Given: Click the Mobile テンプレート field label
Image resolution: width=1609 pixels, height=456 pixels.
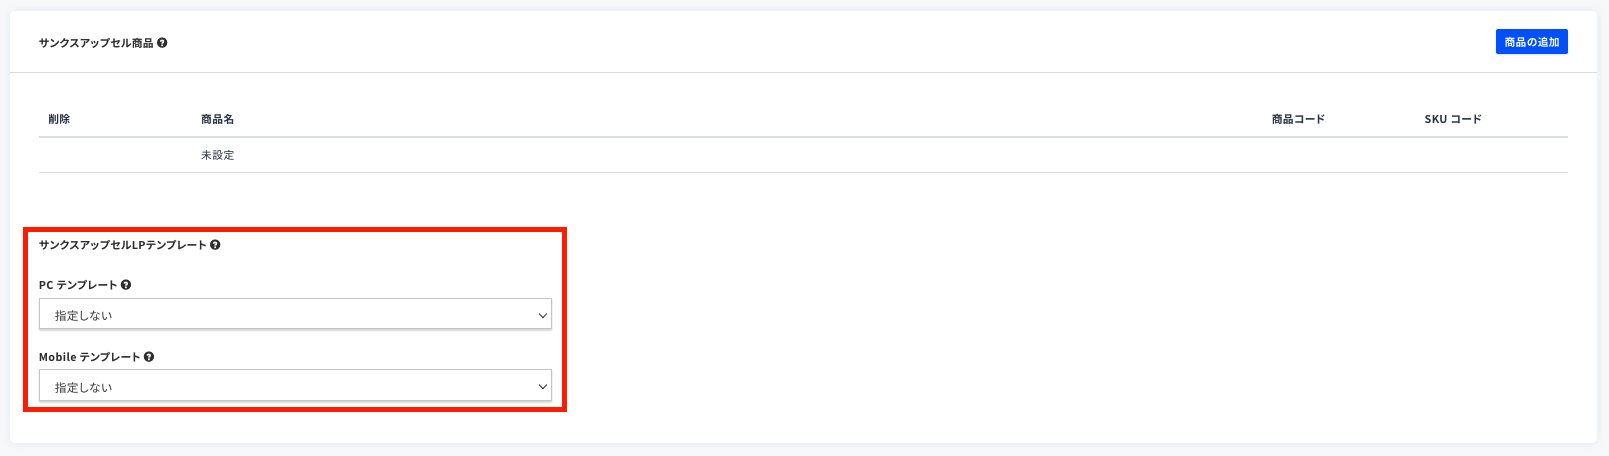Looking at the screenshot, I should click(x=90, y=357).
